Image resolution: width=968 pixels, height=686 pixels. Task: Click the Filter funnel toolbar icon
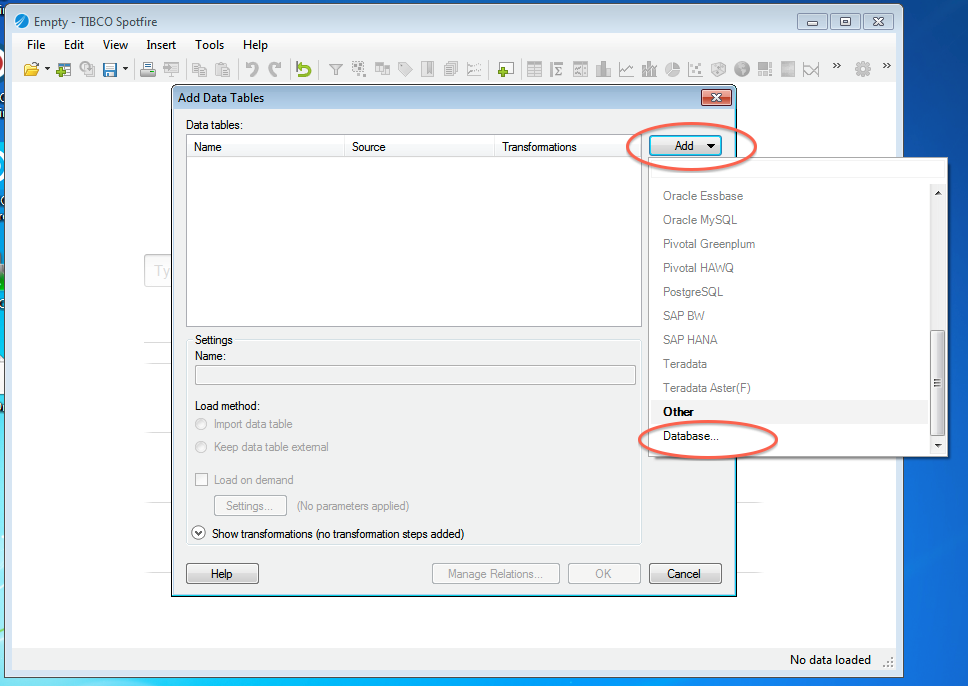pyautogui.click(x=336, y=69)
